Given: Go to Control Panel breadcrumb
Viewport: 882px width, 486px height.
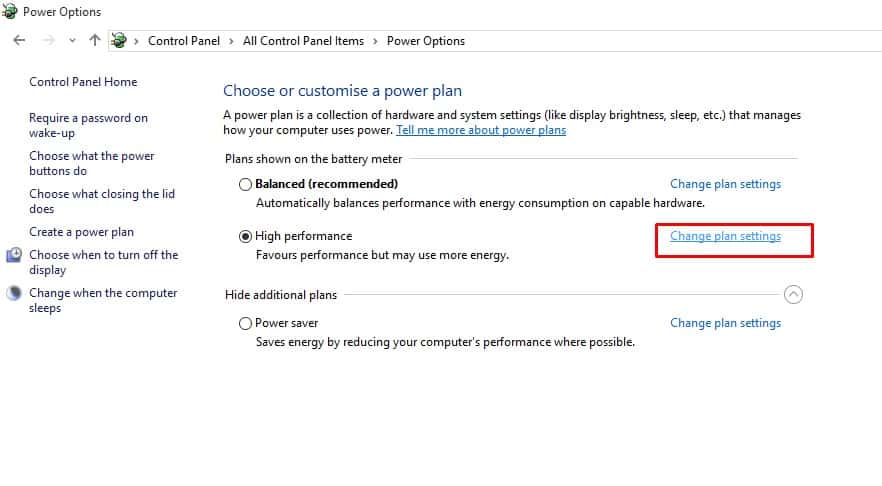Looking at the screenshot, I should pyautogui.click(x=184, y=41).
